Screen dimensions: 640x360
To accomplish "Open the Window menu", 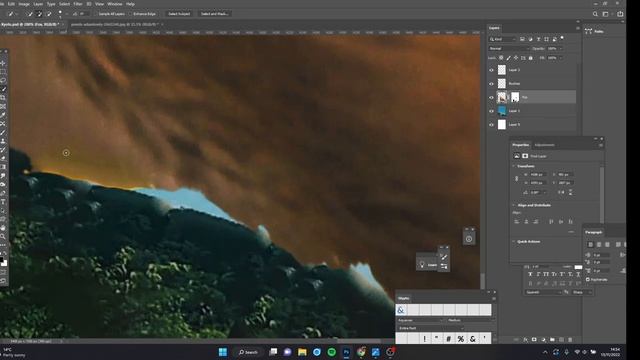I will pos(115,4).
